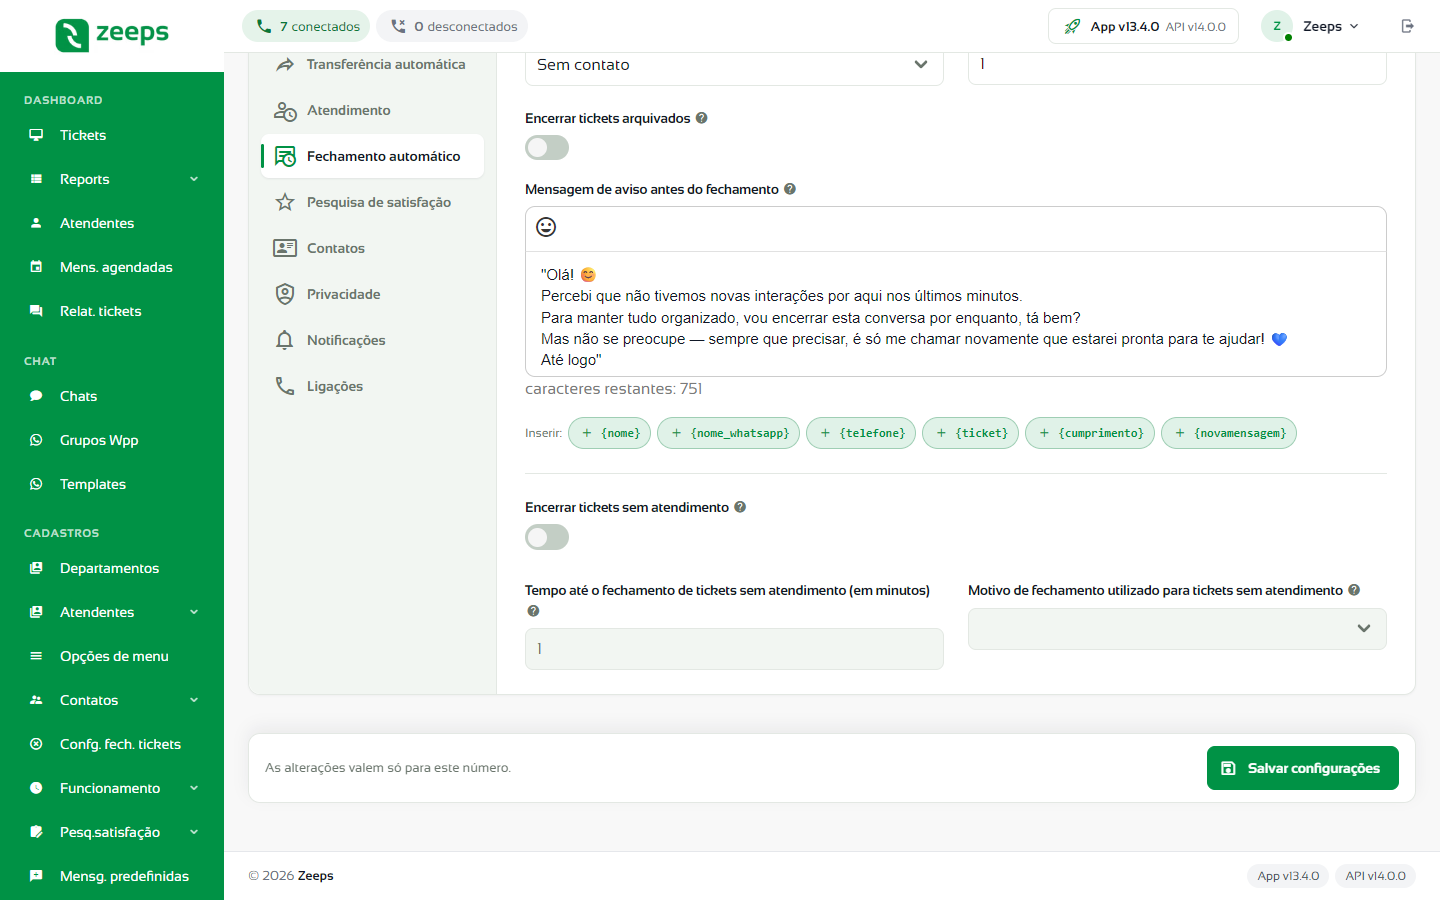Click the Reports list icon in the sidebar
This screenshot has height=900, width=1440.
36,179
